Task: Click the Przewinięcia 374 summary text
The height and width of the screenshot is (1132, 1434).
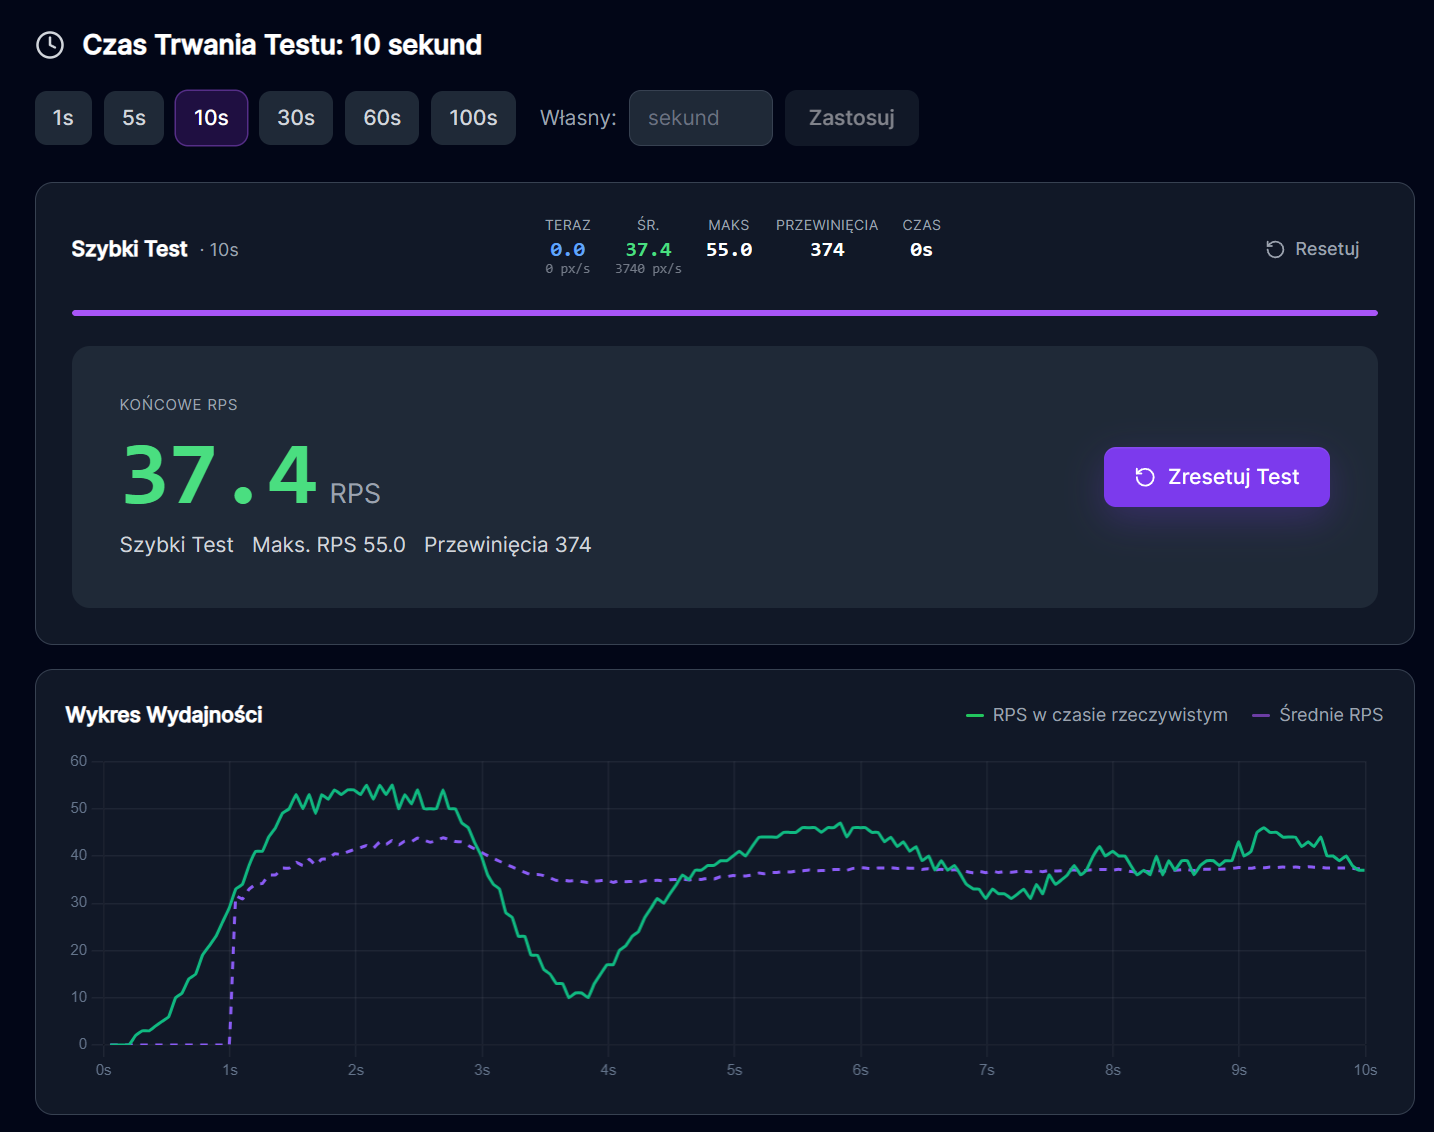Action: pos(508,545)
